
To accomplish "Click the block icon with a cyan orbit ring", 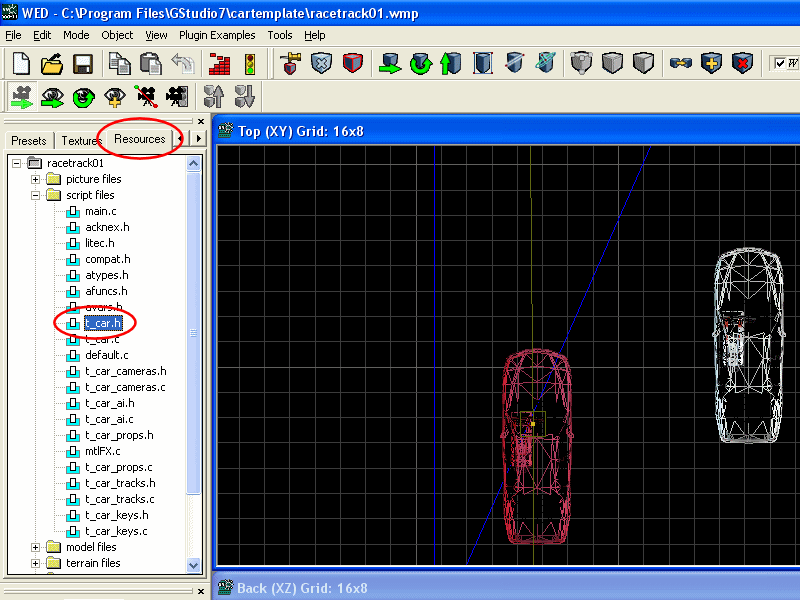I will 545,64.
